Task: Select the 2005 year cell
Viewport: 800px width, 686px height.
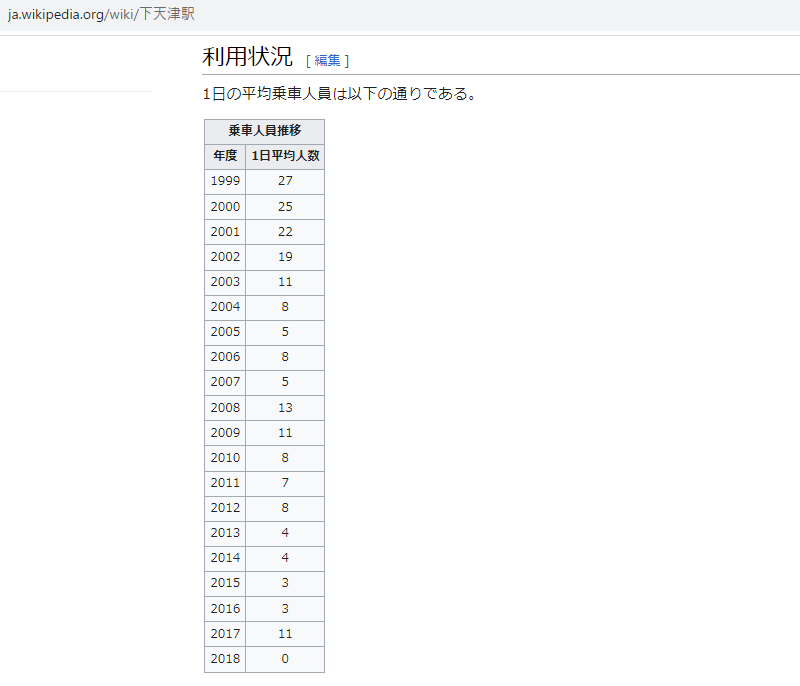Action: [x=225, y=332]
